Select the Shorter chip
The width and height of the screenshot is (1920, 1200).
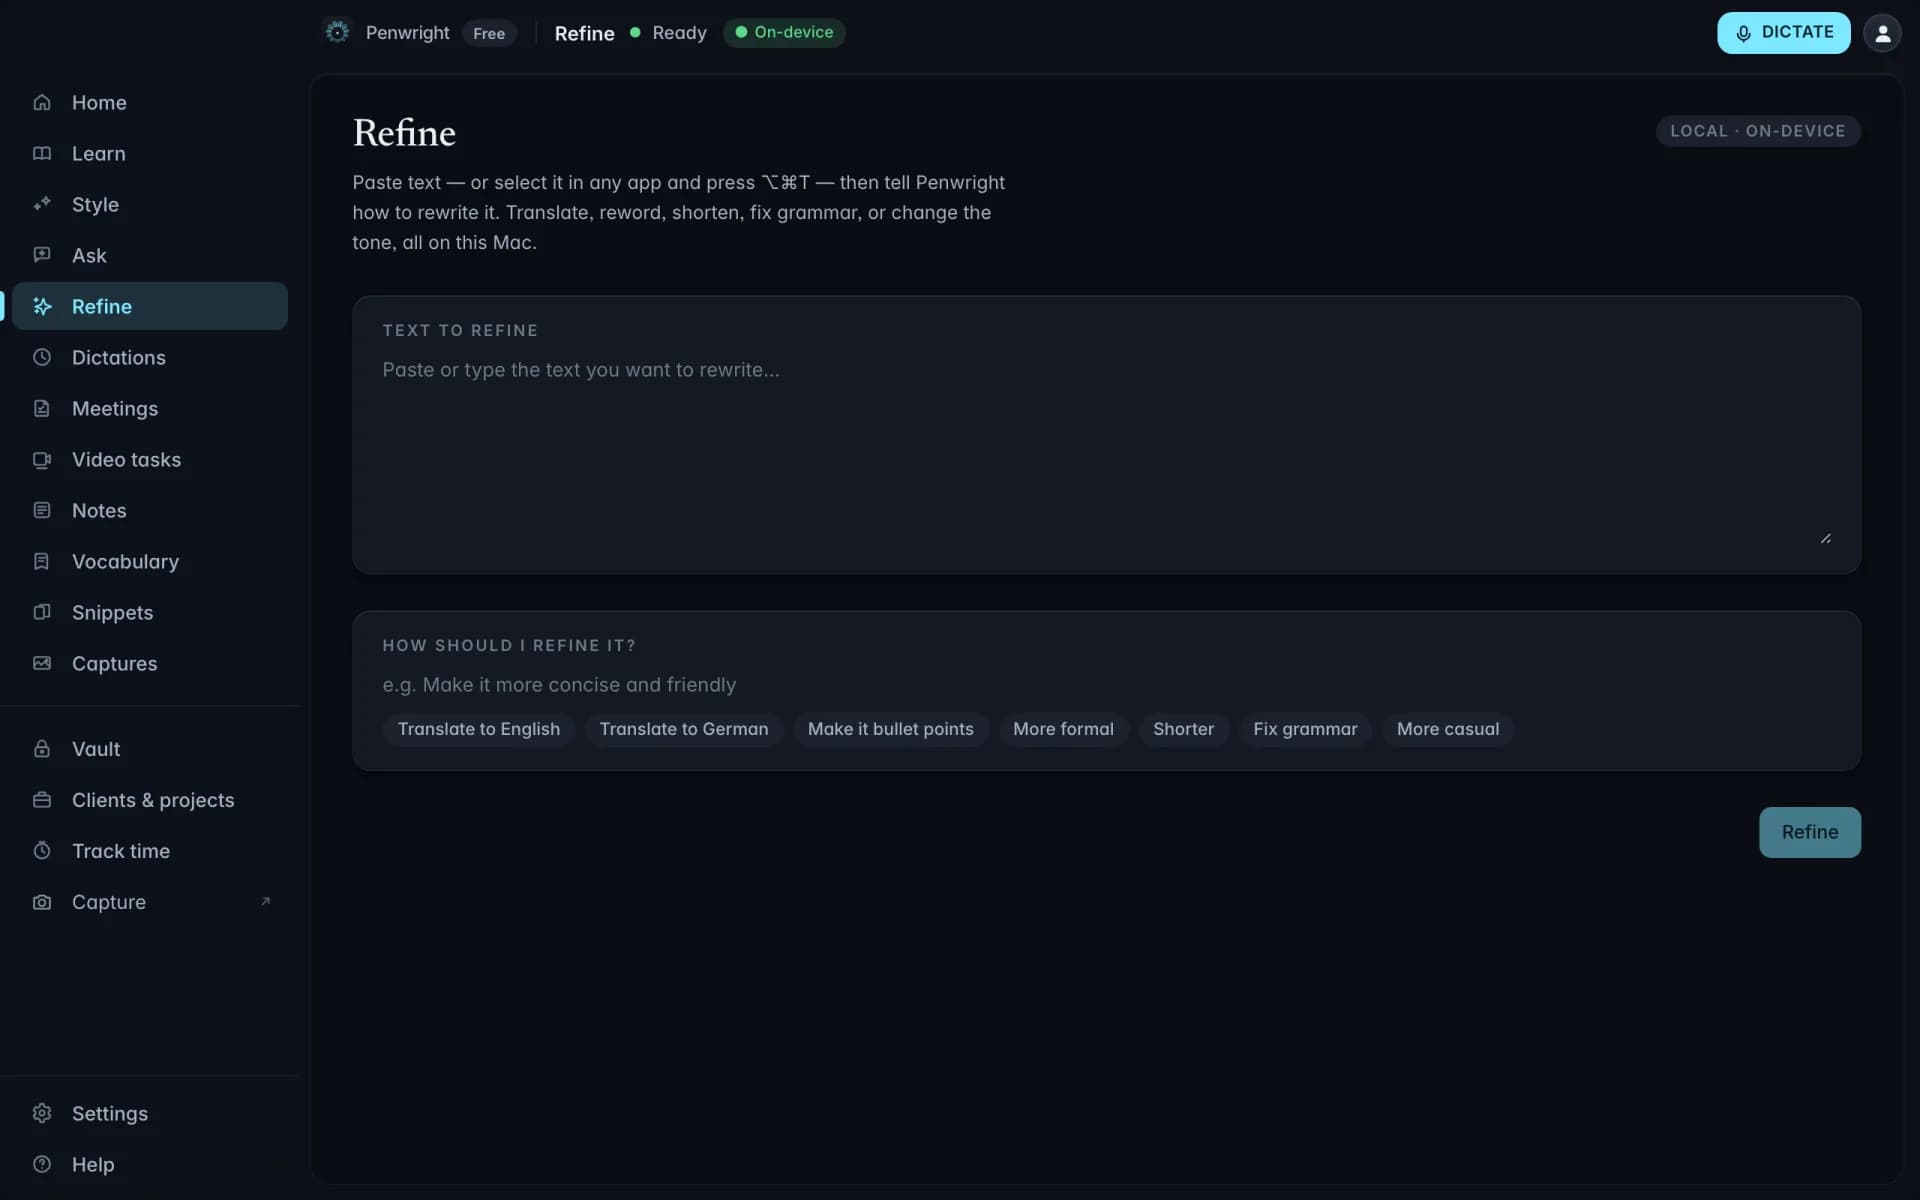[x=1183, y=729]
